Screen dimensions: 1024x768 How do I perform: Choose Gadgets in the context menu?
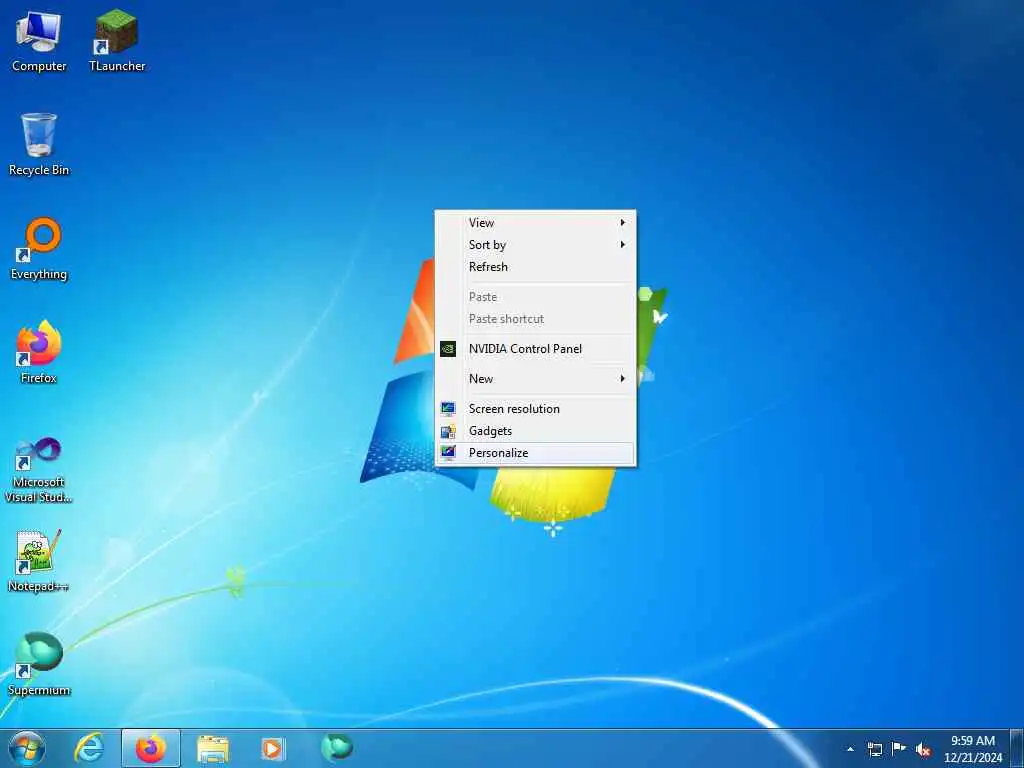[x=535, y=431]
